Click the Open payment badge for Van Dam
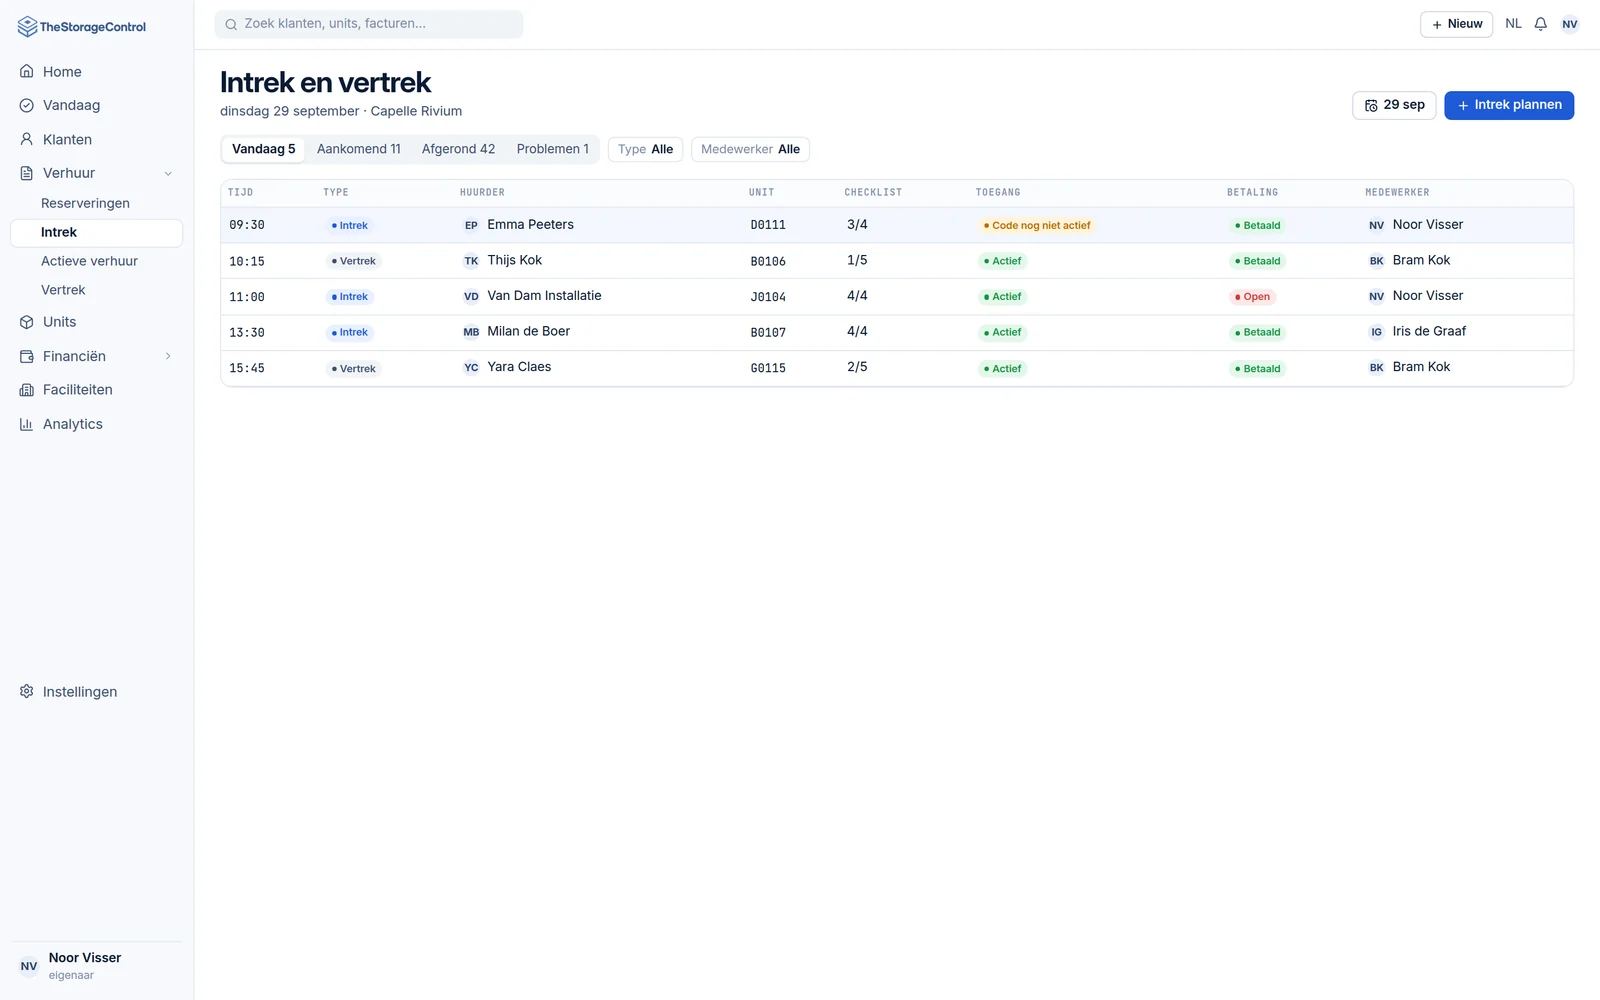The image size is (1600, 1000). (x=1252, y=297)
